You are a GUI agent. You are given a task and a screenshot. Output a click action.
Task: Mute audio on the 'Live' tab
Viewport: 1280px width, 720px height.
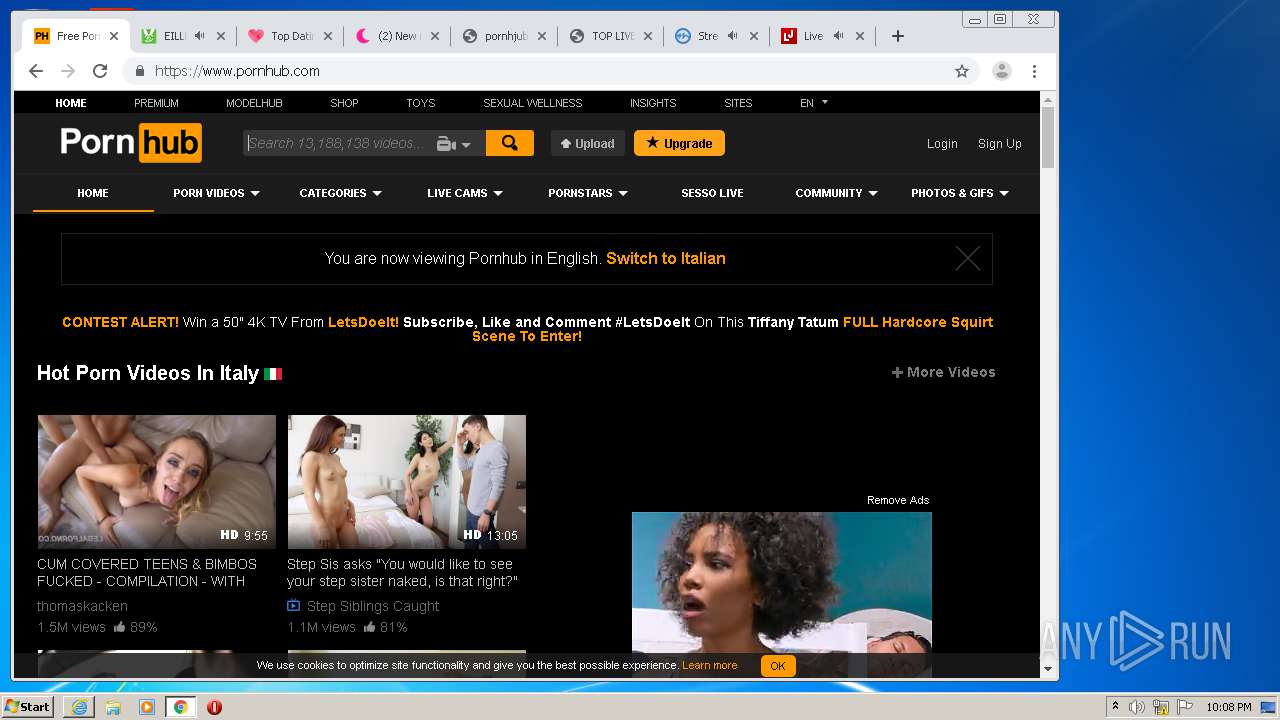(838, 36)
